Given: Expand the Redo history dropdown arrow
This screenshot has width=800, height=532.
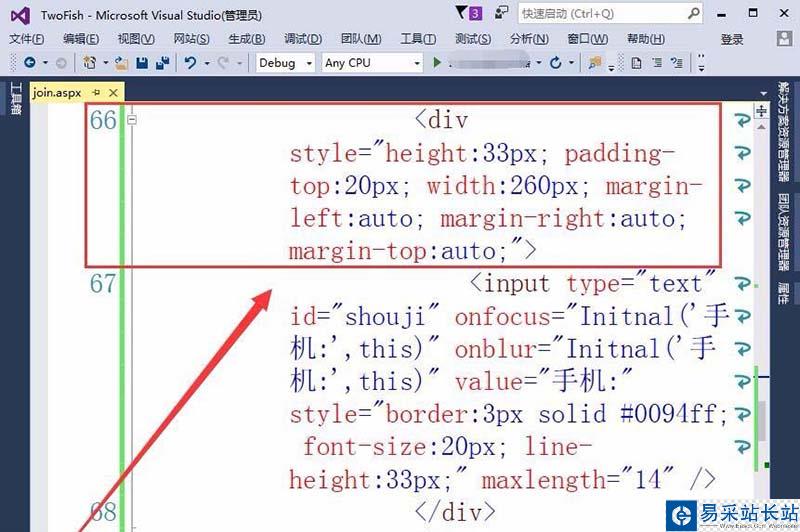Looking at the screenshot, I should (239, 63).
